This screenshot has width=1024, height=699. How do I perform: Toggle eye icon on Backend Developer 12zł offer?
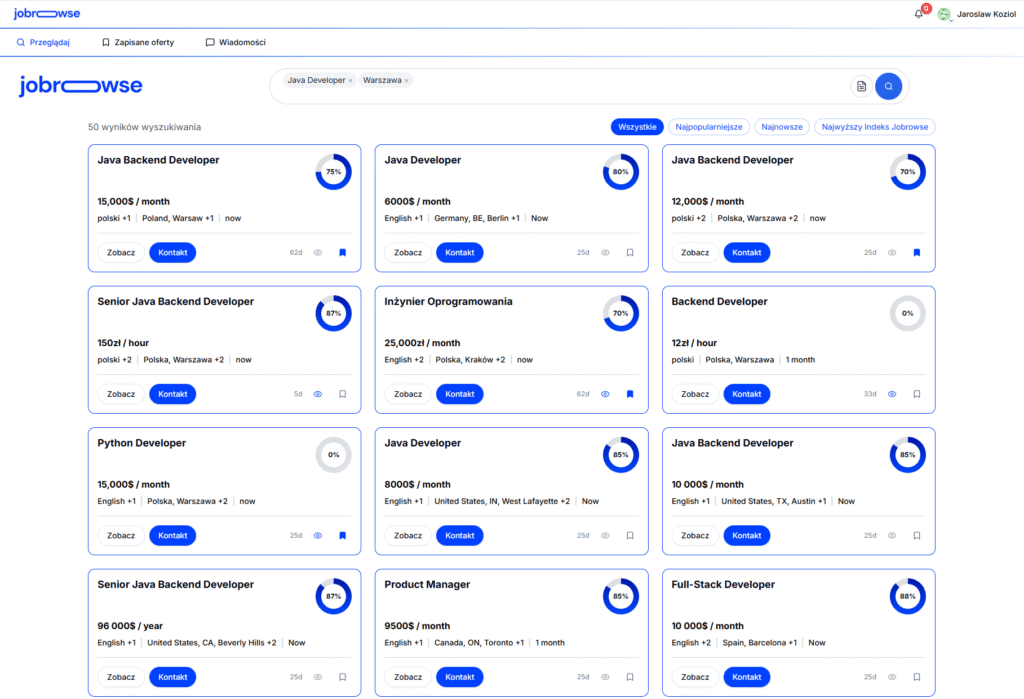[x=892, y=394]
